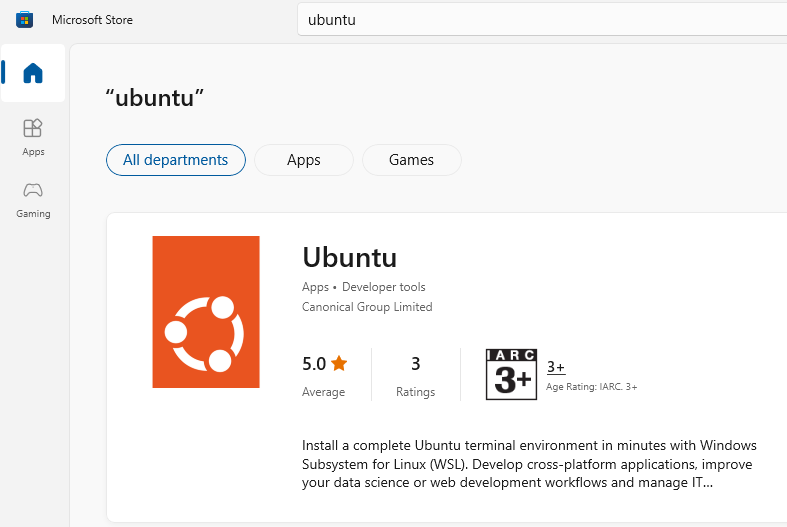The height and width of the screenshot is (527, 787).
Task: Filter results by Games
Action: click(412, 160)
